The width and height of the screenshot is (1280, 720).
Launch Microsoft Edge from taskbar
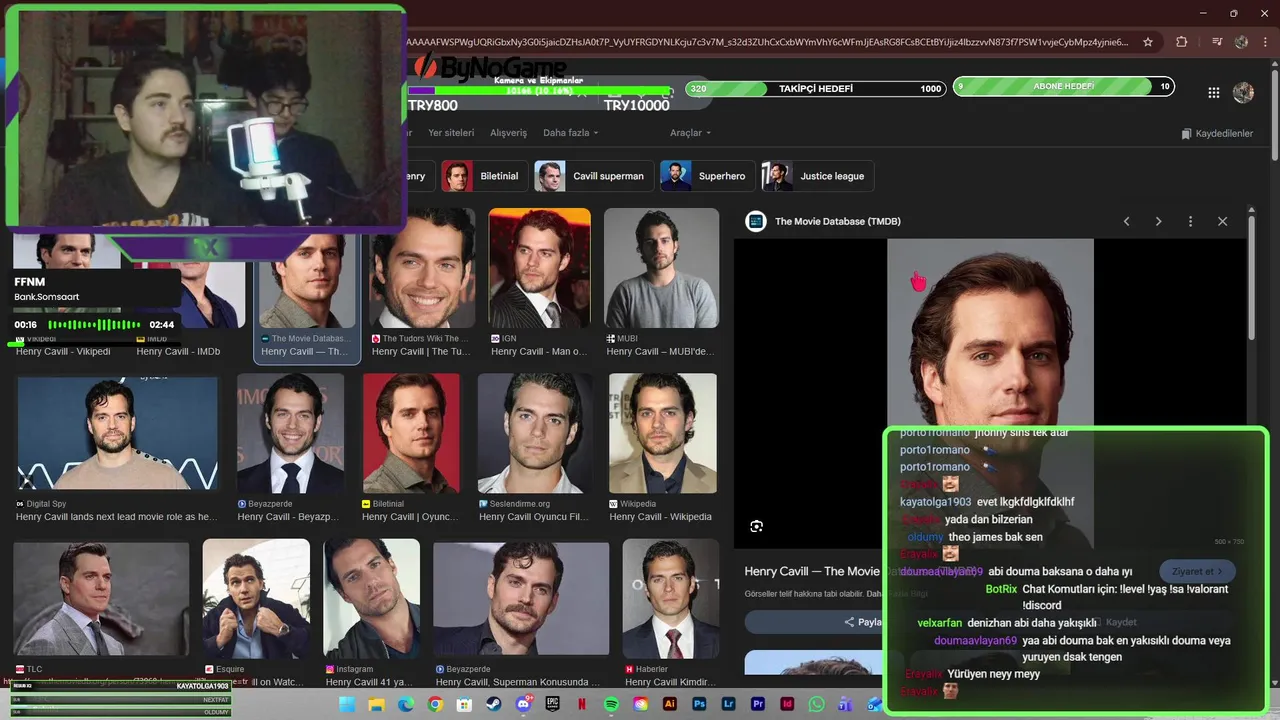point(405,705)
